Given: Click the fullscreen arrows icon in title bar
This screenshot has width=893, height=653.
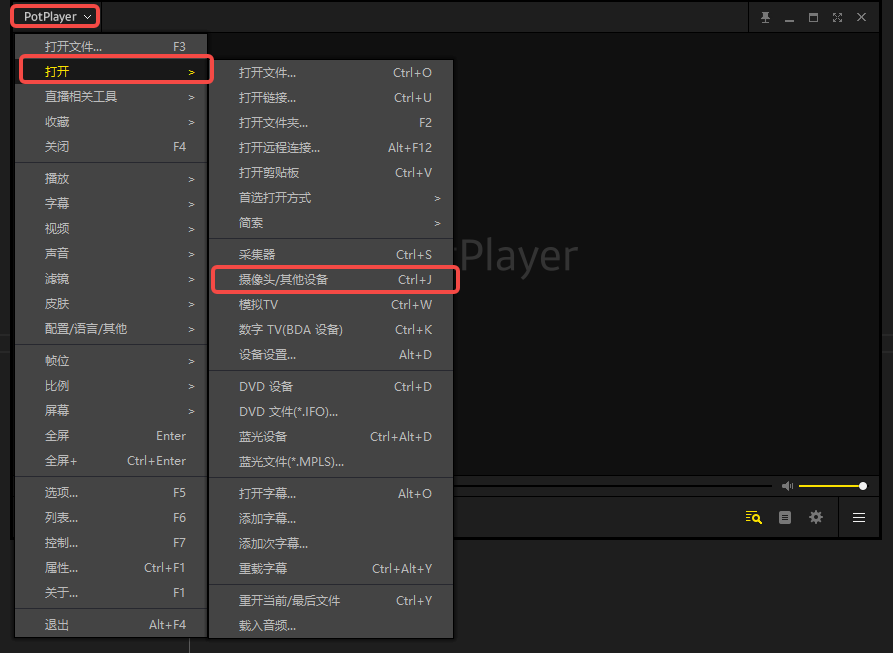Looking at the screenshot, I should pyautogui.click(x=837, y=17).
